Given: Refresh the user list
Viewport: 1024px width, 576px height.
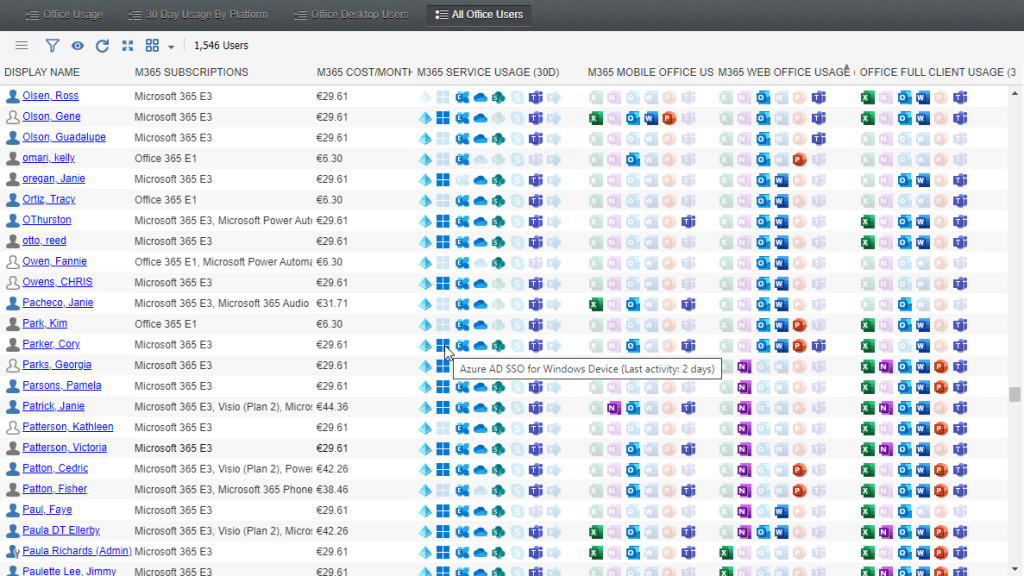Looking at the screenshot, I should [102, 46].
